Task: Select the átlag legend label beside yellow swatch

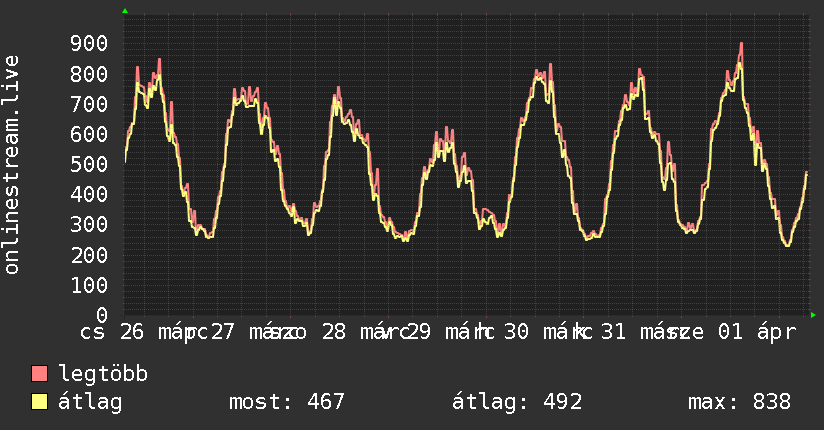Action: (90, 402)
